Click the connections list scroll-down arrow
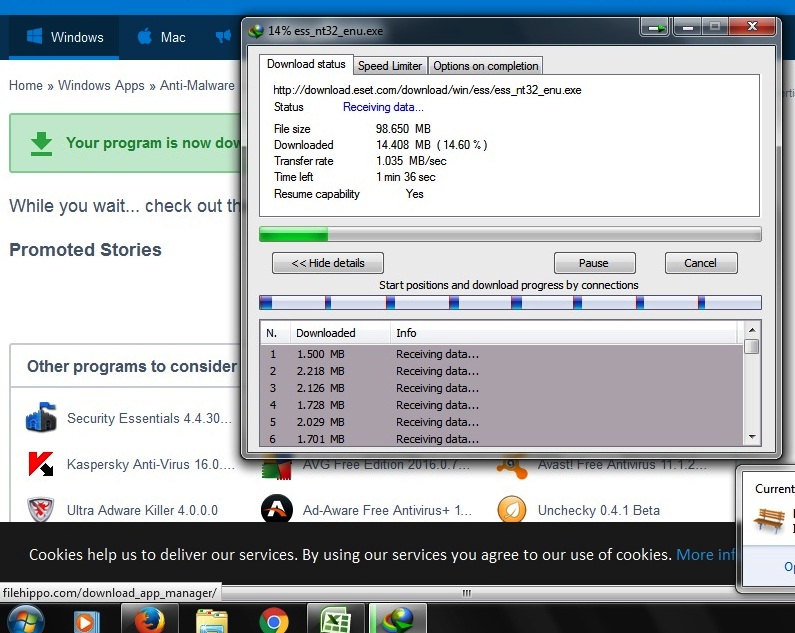The image size is (795, 633). [752, 437]
